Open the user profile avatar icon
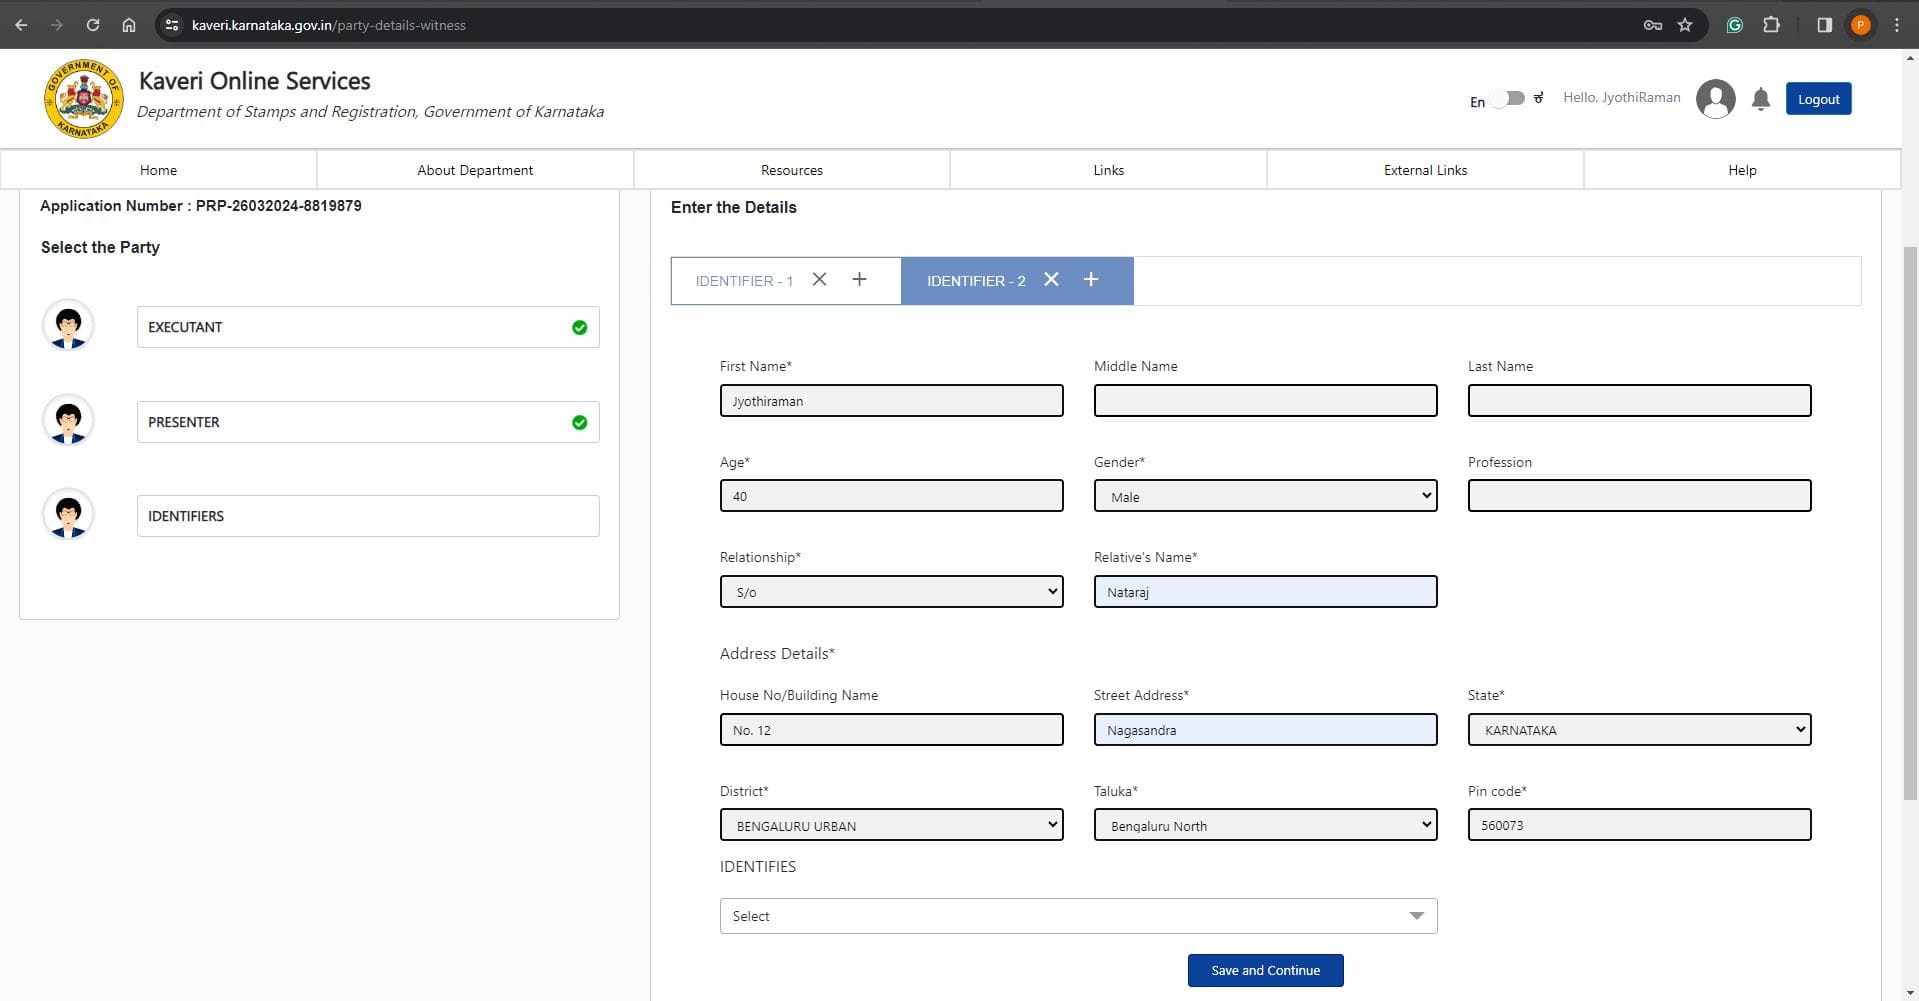 (x=1715, y=99)
